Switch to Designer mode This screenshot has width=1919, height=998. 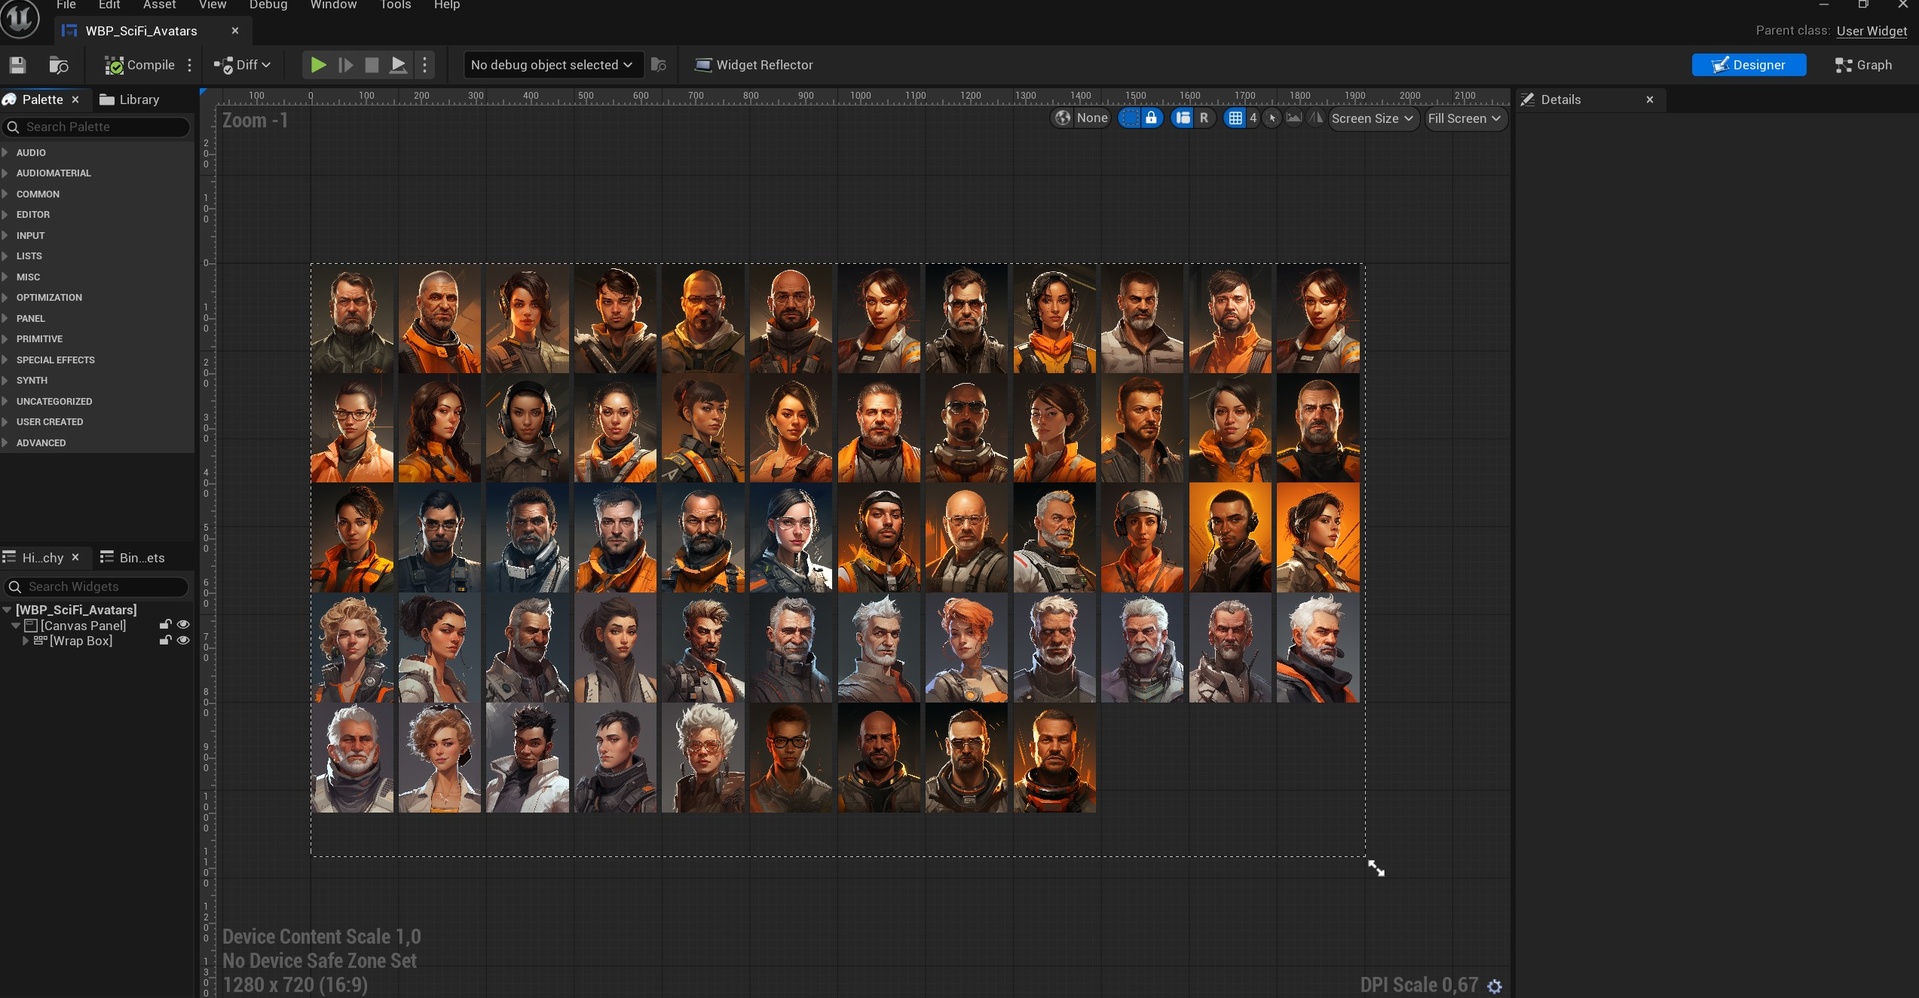pyautogui.click(x=1748, y=65)
